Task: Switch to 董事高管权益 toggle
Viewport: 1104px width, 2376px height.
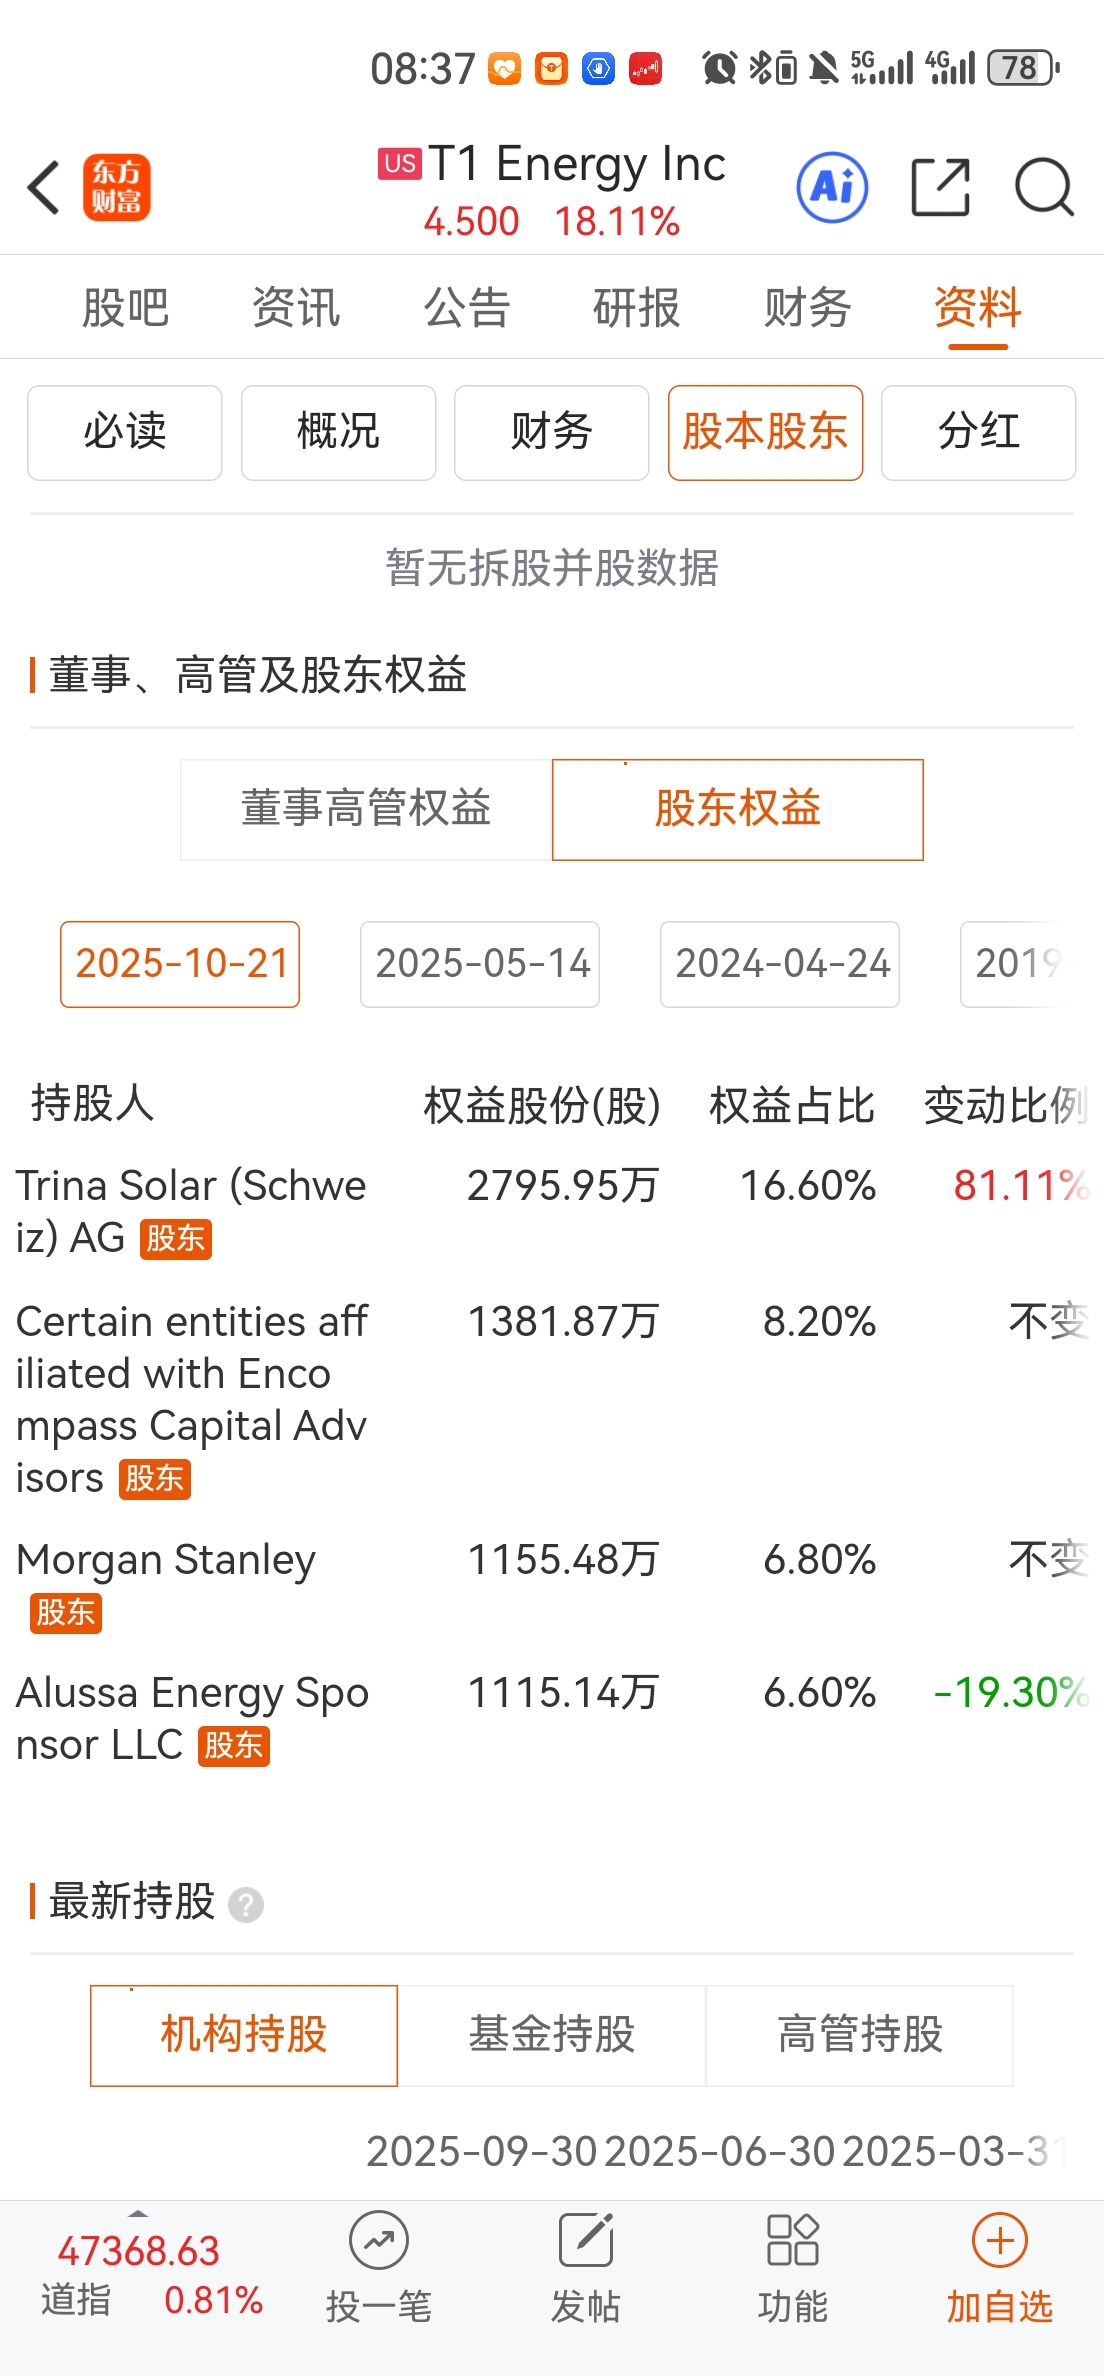Action: pyautogui.click(x=366, y=809)
